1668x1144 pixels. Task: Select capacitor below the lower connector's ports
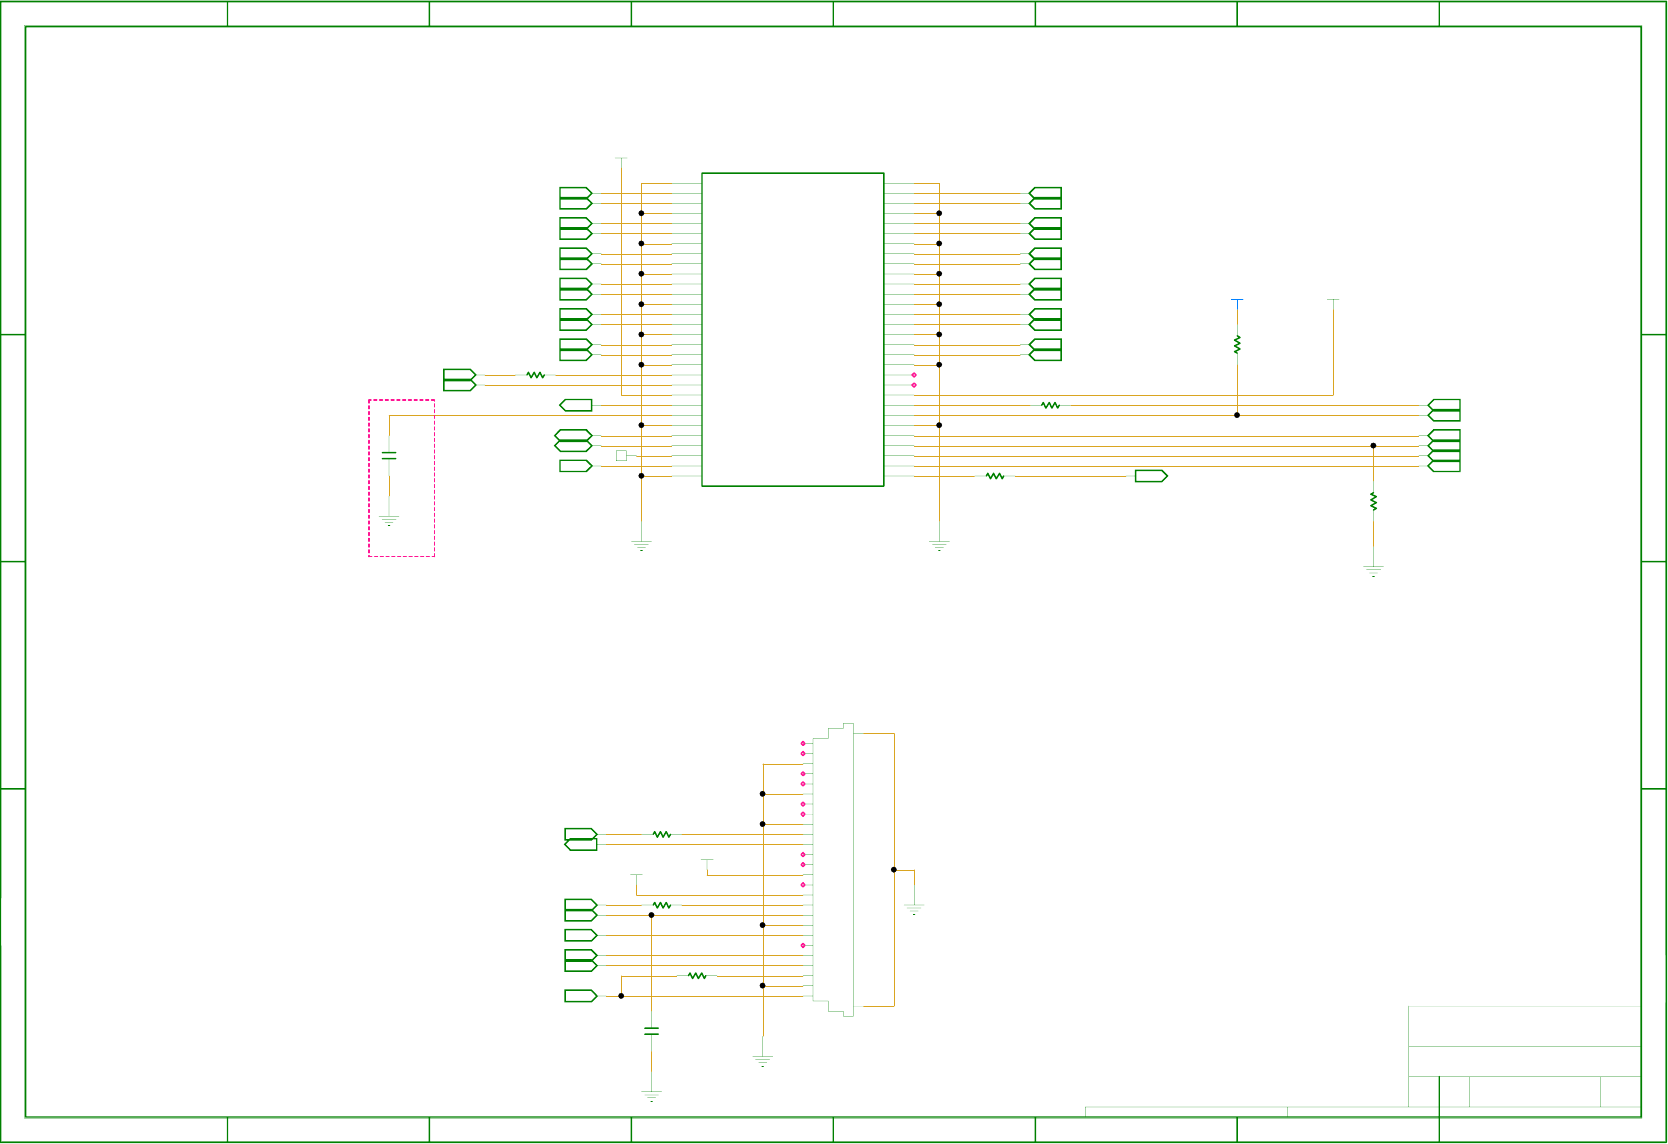(x=651, y=1031)
